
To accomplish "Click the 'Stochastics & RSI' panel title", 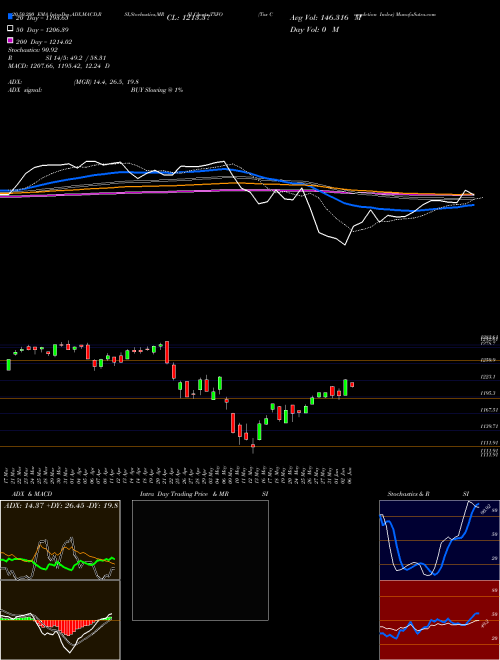I will coord(428,494).
